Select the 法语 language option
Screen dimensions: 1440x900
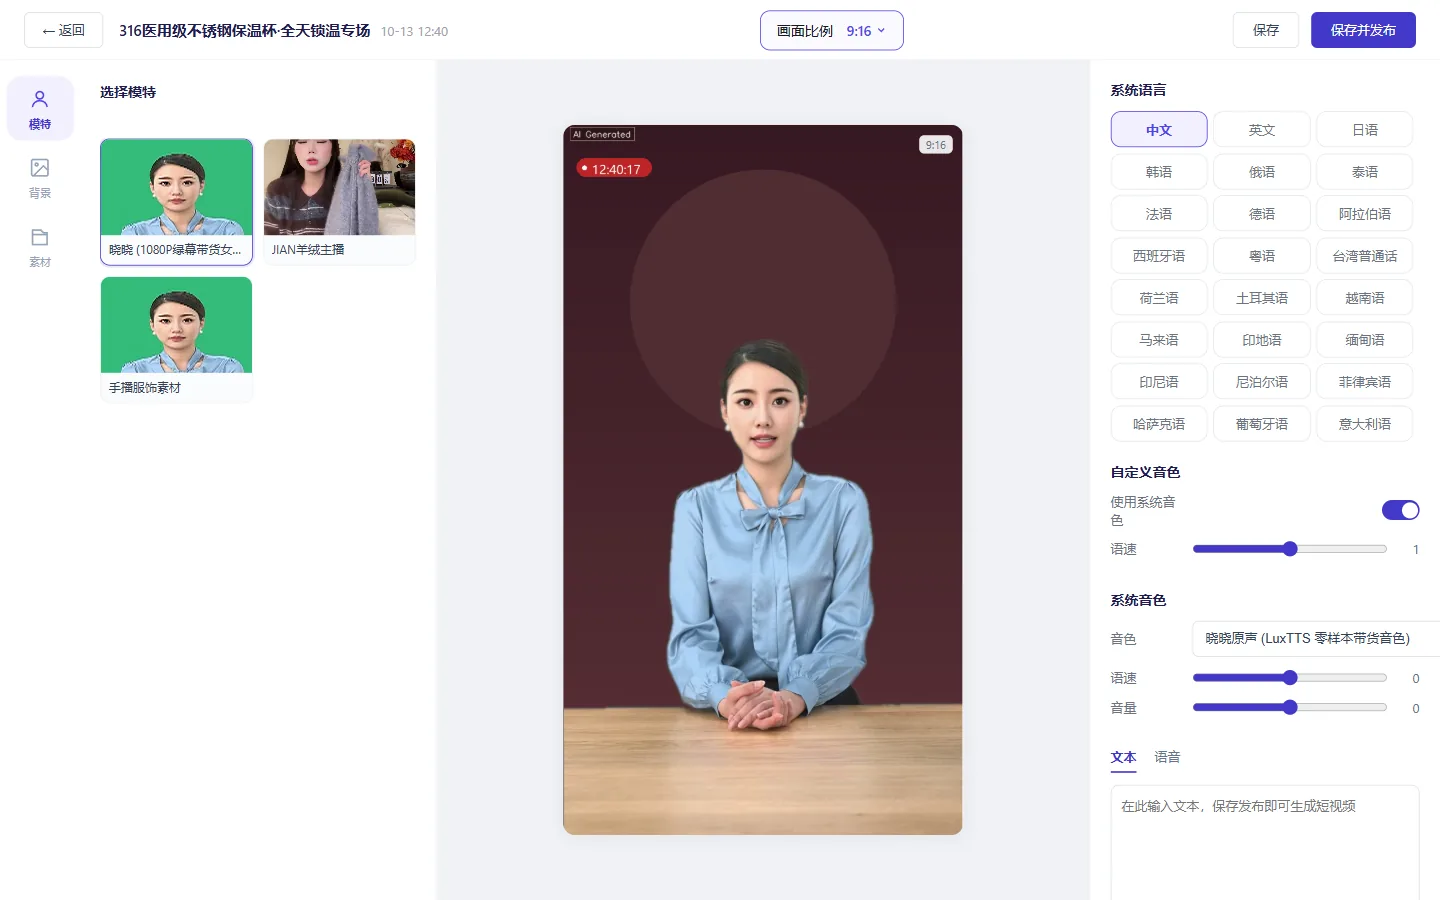1159,214
